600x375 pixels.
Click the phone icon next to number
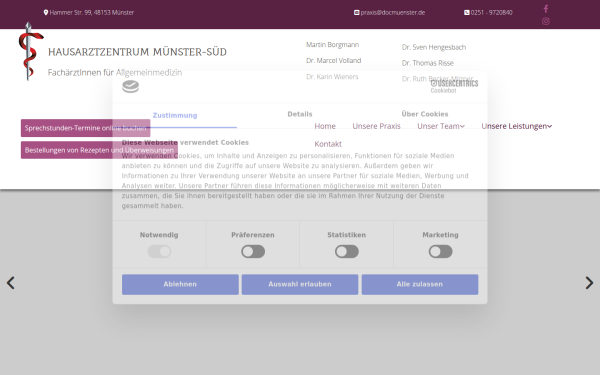[466, 12]
